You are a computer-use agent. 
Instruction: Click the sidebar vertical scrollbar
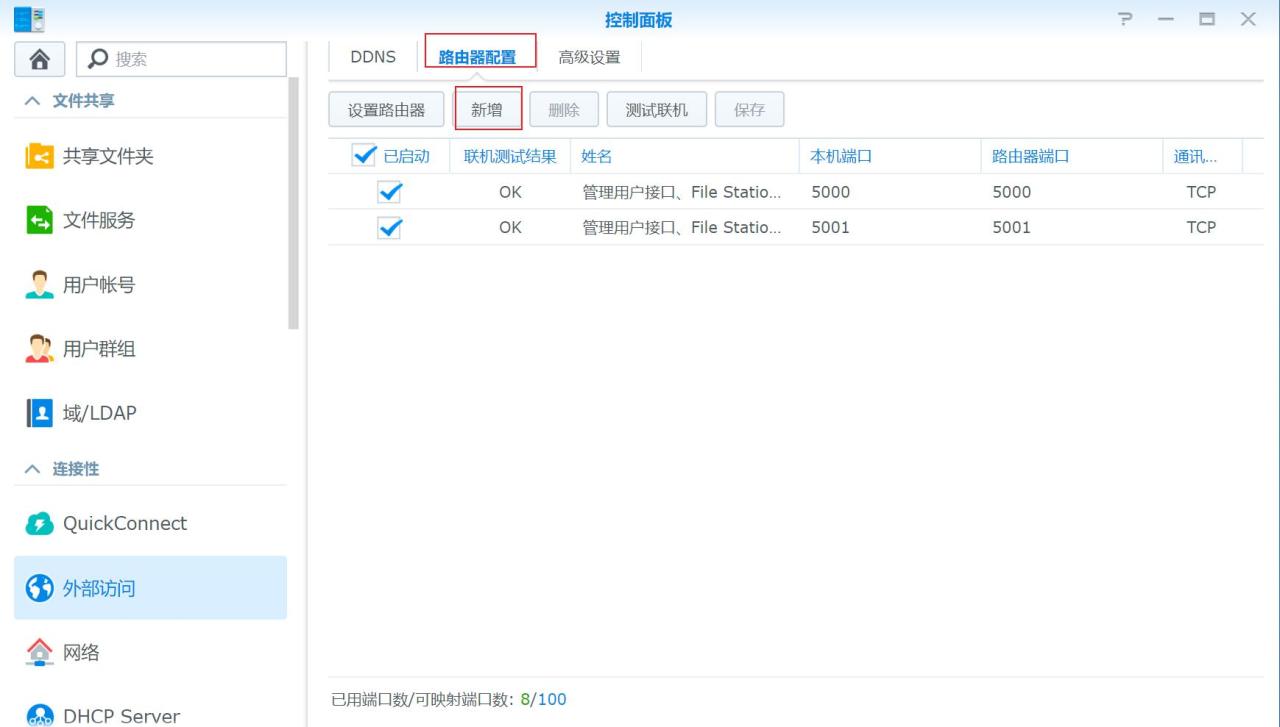[293, 203]
